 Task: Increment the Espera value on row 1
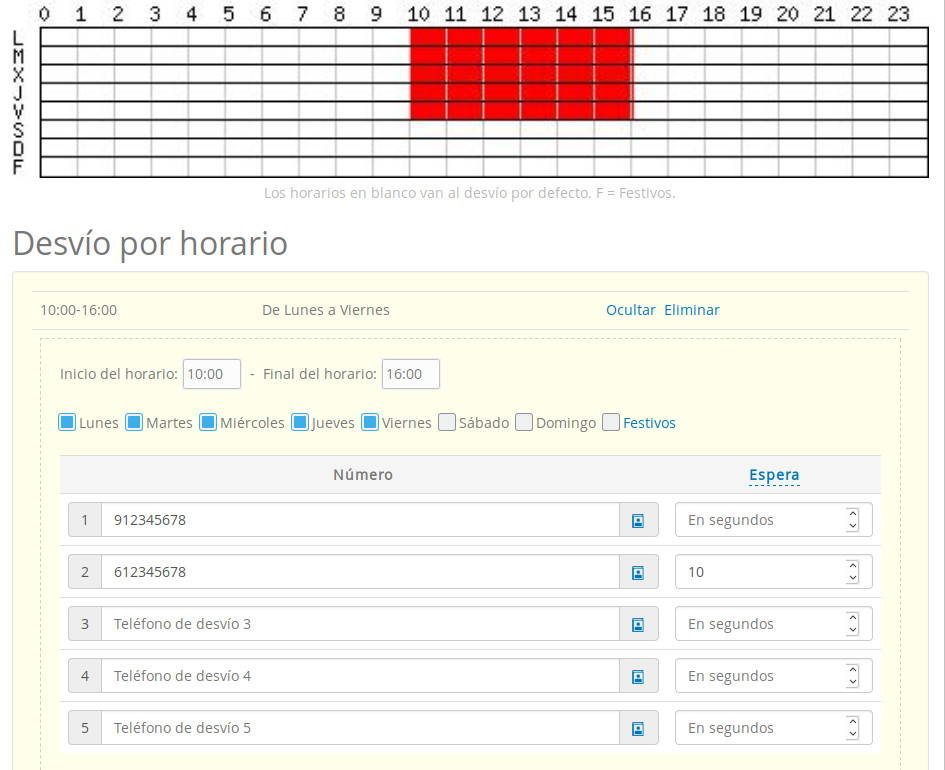point(851,513)
